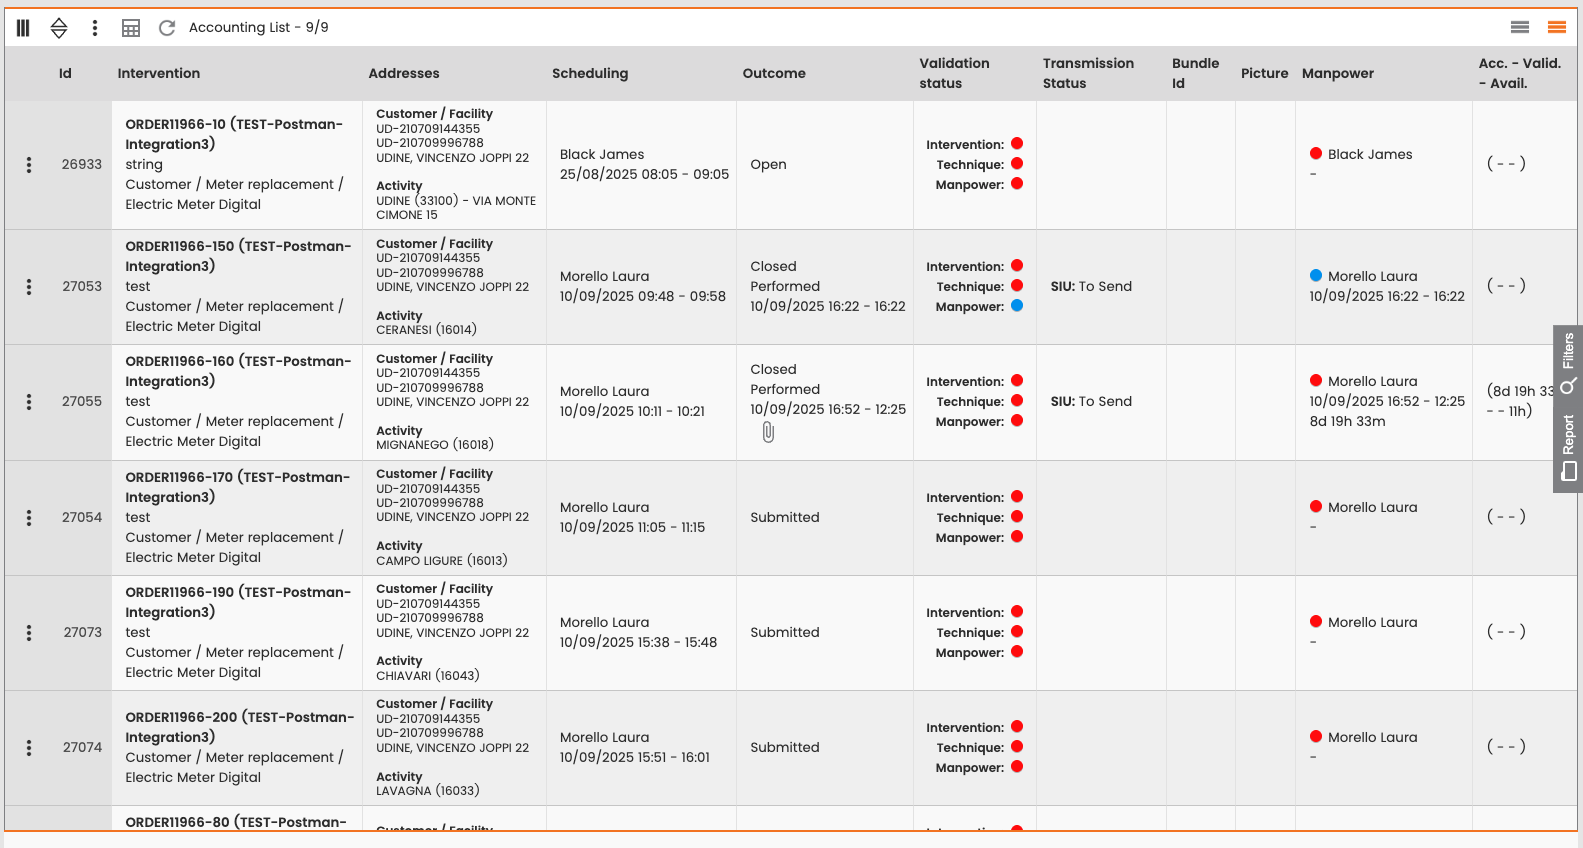Click Id cell 27054
1583x848 pixels.
tap(82, 518)
